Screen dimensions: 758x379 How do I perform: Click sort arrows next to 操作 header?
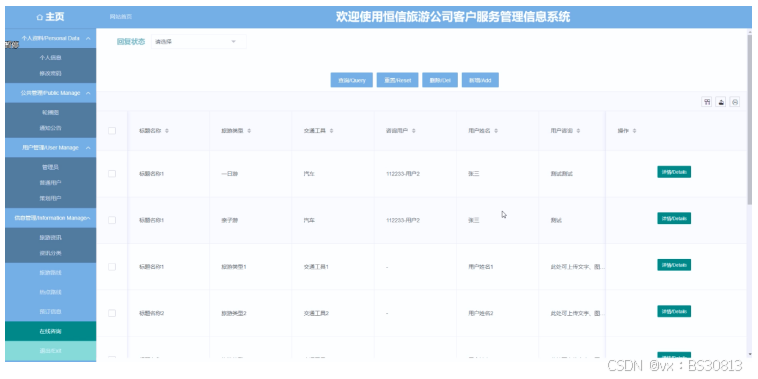[x=634, y=131]
